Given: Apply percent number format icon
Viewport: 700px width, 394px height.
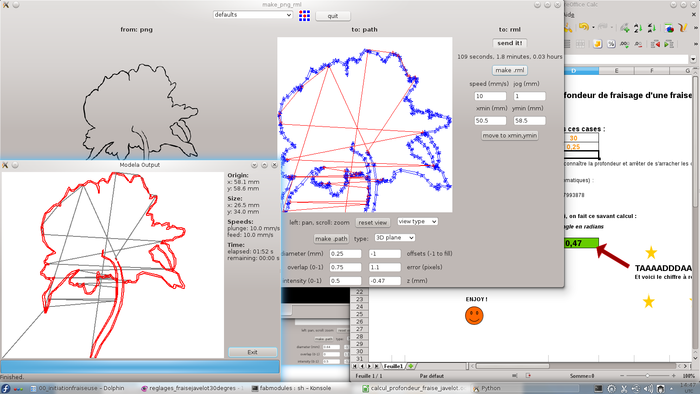Looking at the screenshot, I should tap(611, 44).
